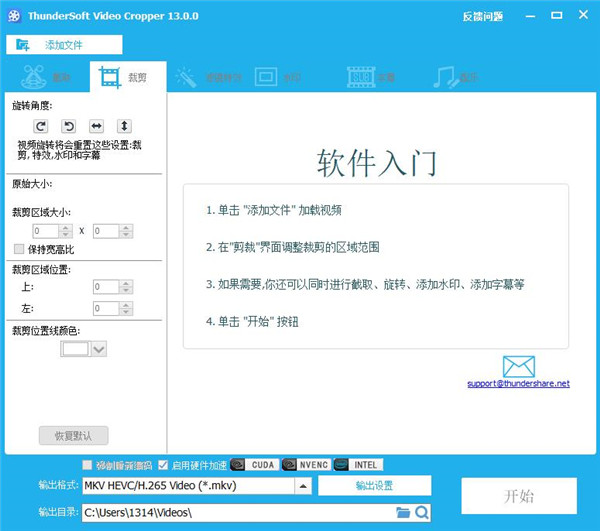
Task: Click the 输出设置 button
Action: click(374, 486)
